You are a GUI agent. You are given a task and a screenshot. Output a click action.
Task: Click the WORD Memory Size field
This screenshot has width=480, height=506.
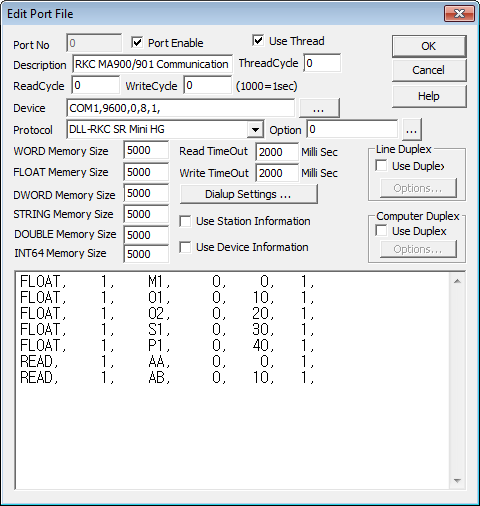pos(146,150)
